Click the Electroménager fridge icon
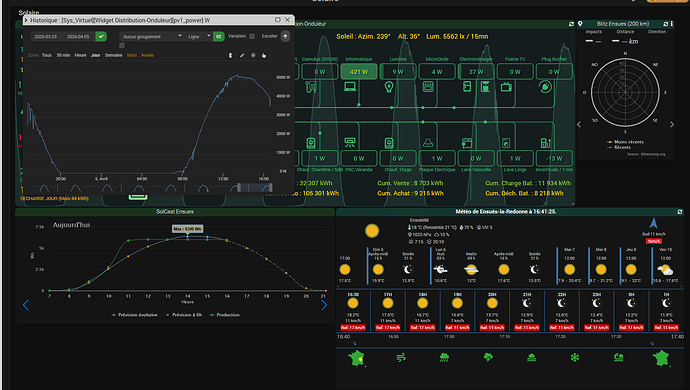 [467, 87]
